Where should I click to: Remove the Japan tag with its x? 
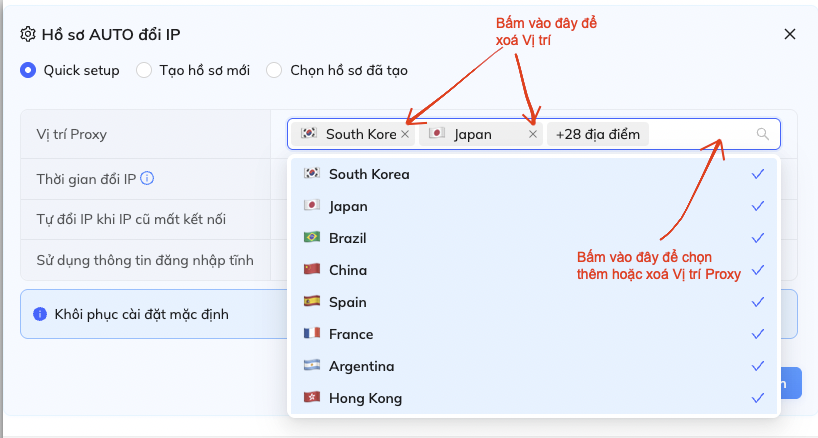tap(532, 134)
